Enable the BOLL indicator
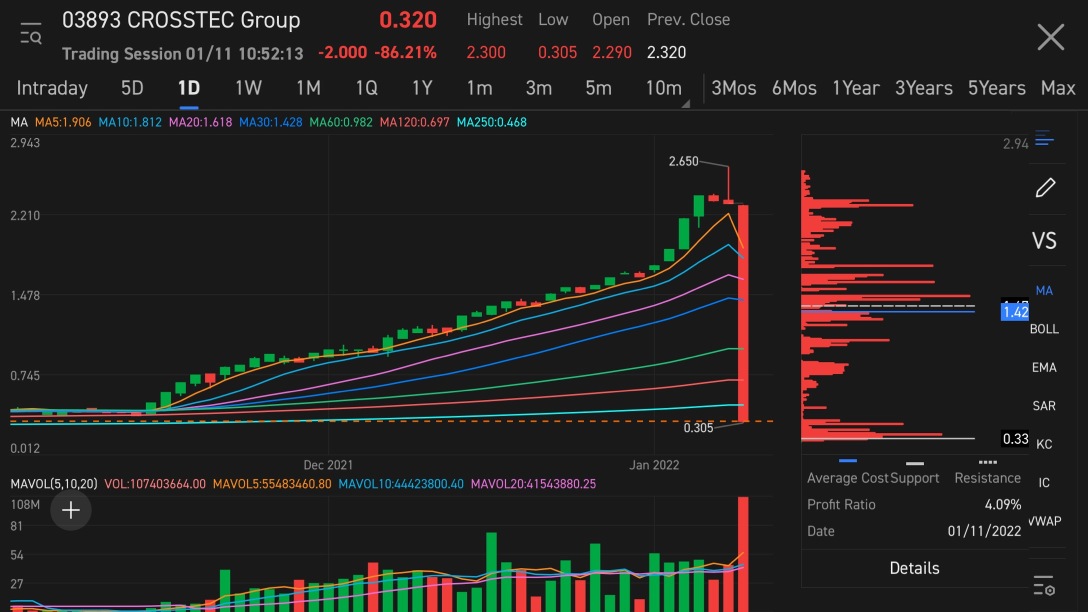The width and height of the screenshot is (1088, 612). pos(1044,329)
